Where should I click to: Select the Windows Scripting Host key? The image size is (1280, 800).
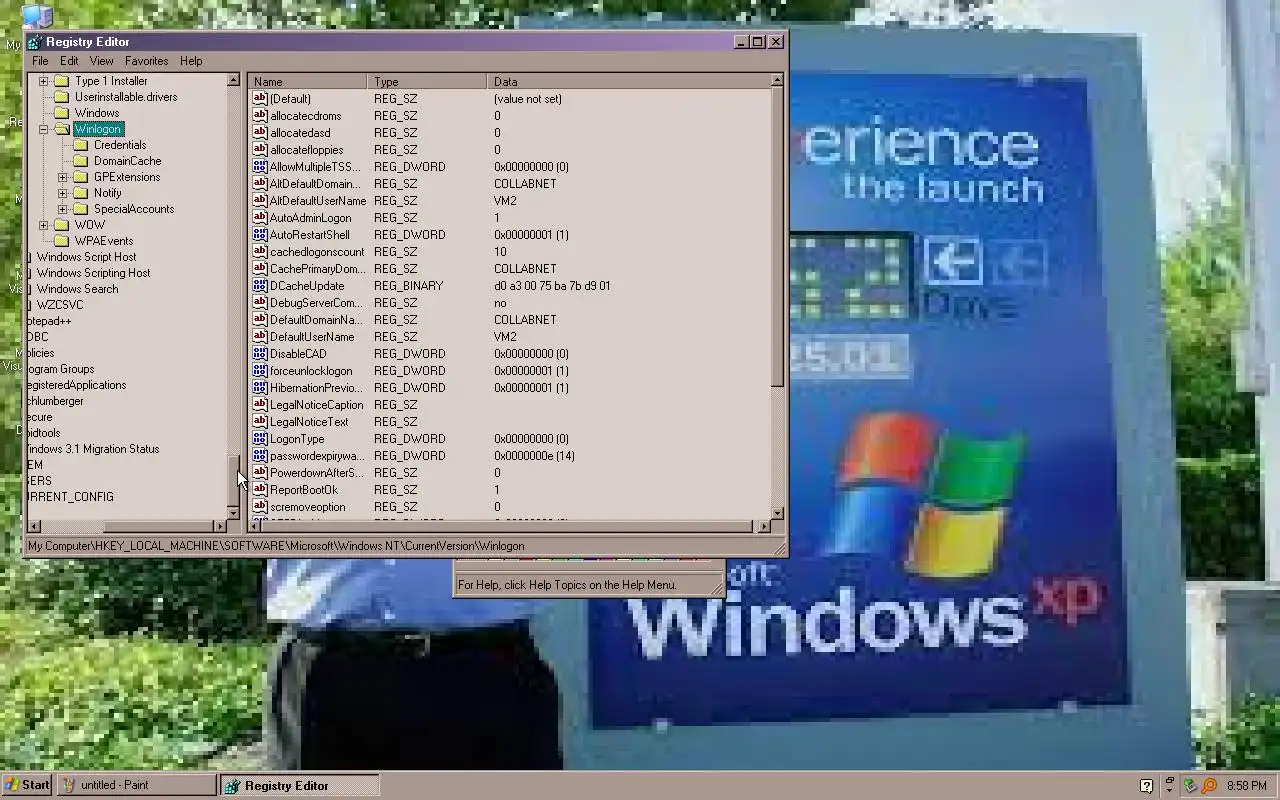pos(93,273)
